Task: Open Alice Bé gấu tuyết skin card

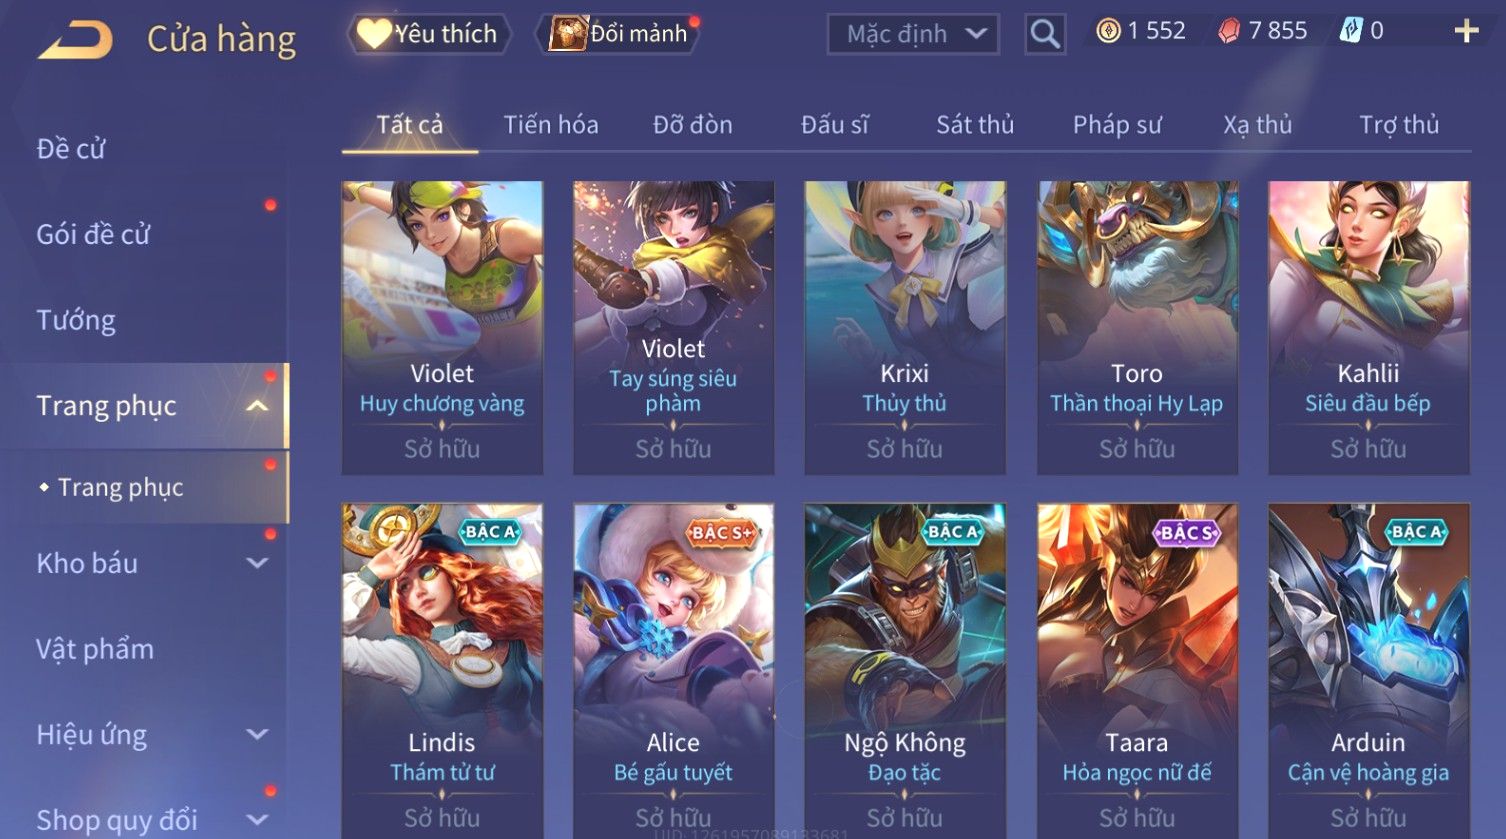Action: pos(673,670)
